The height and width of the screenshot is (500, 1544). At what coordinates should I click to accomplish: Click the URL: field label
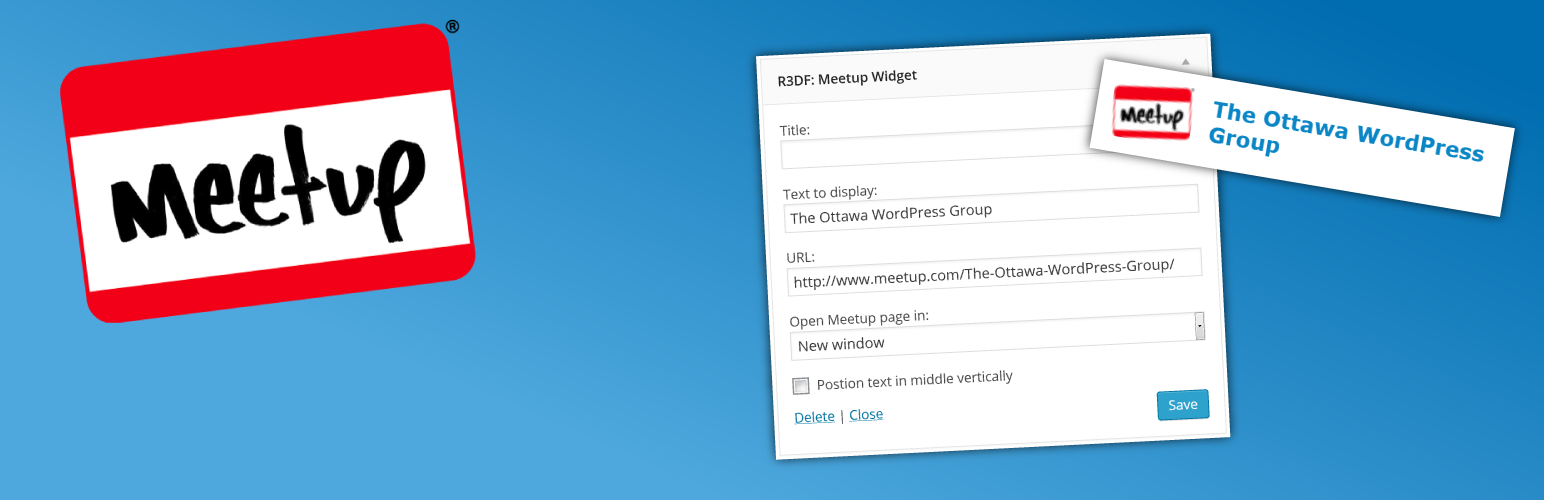pyautogui.click(x=800, y=257)
